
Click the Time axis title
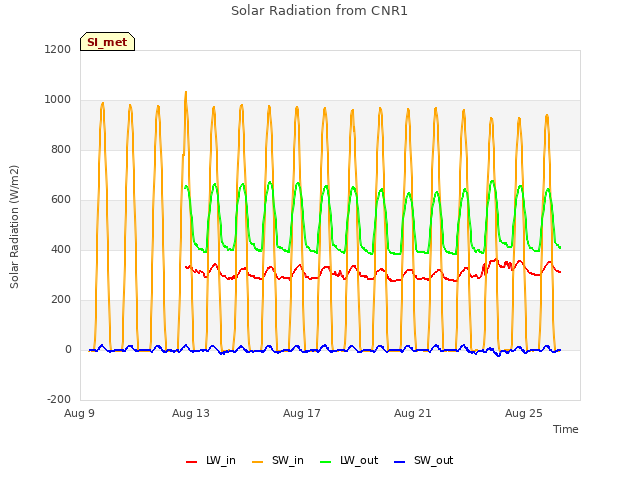point(566,429)
